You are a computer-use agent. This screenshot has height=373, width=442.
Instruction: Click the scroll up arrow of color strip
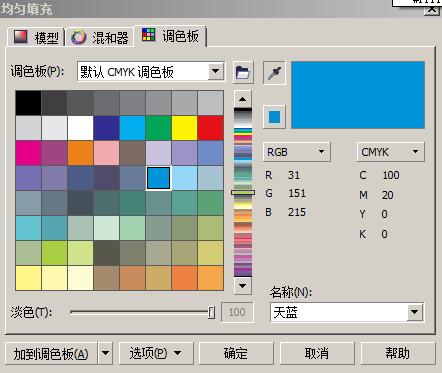[243, 99]
